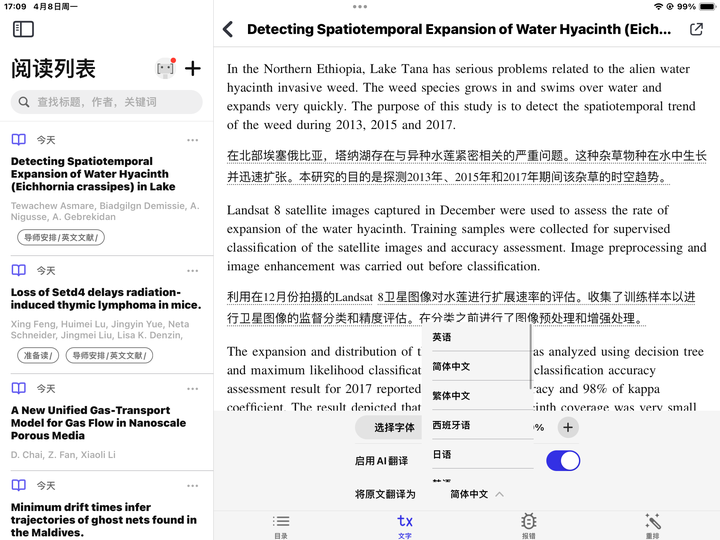Image resolution: width=720 pixels, height=540 pixels.
Task: Check the battery indicator in status bar
Action: (707, 6)
